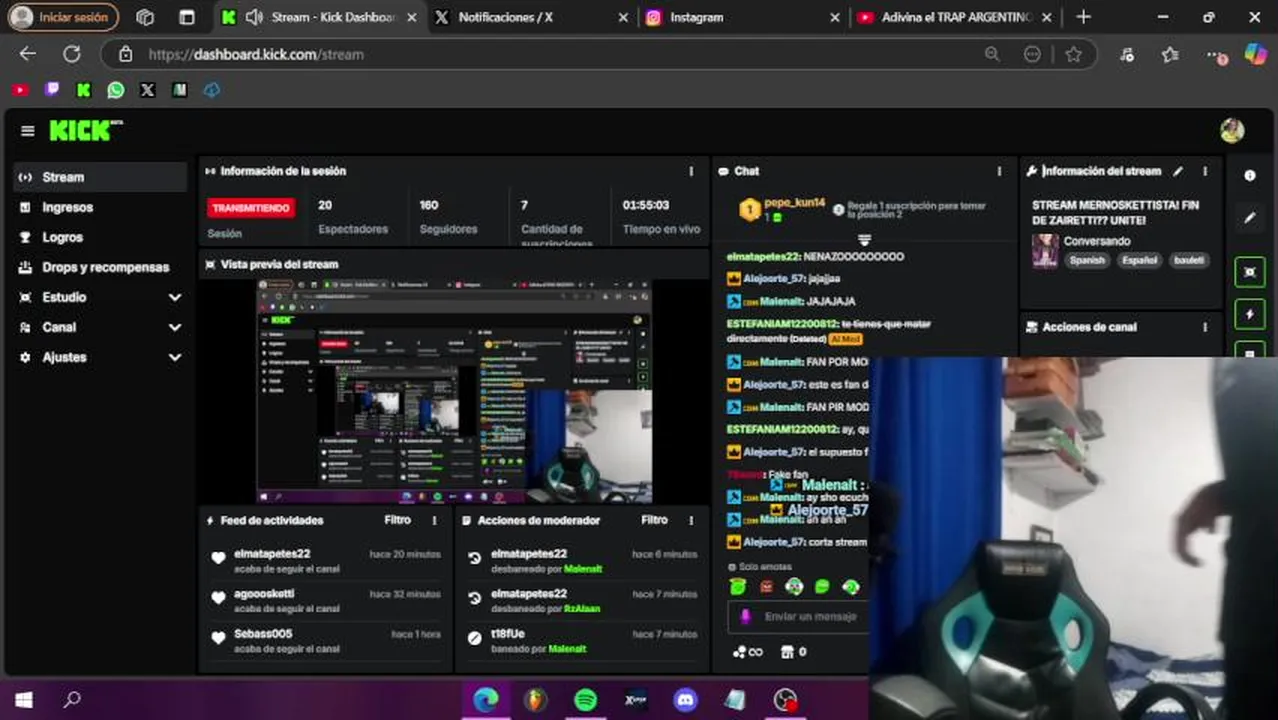Click the Conversando category thumbnail

click(1045, 251)
